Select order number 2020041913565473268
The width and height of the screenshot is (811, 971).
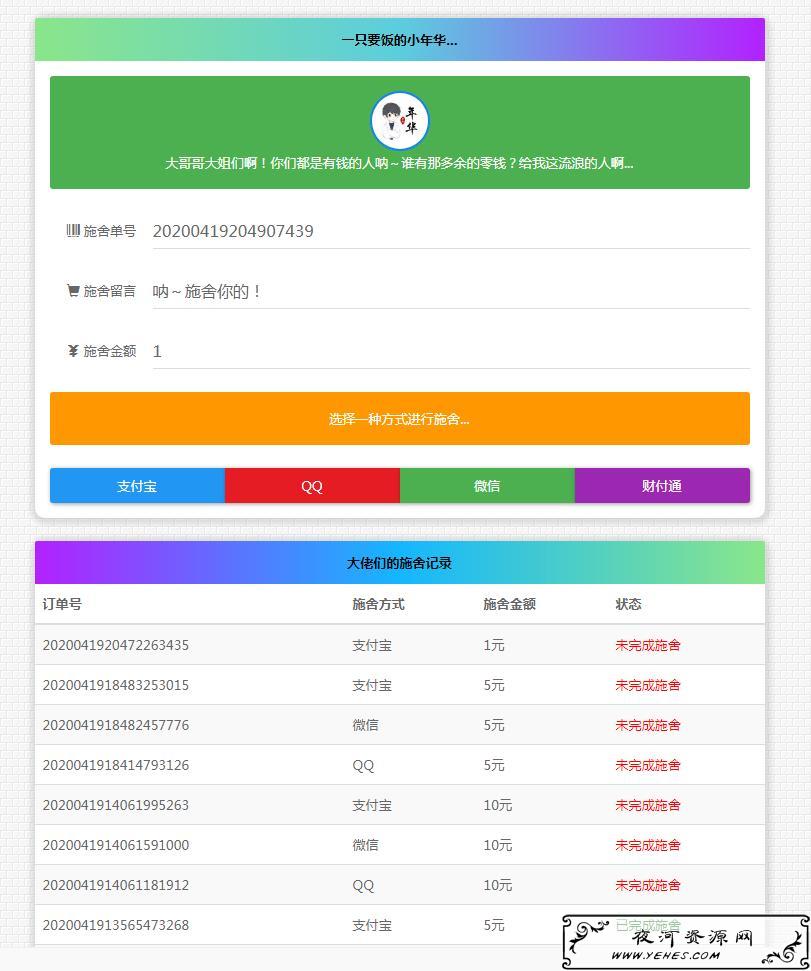[x=116, y=925]
